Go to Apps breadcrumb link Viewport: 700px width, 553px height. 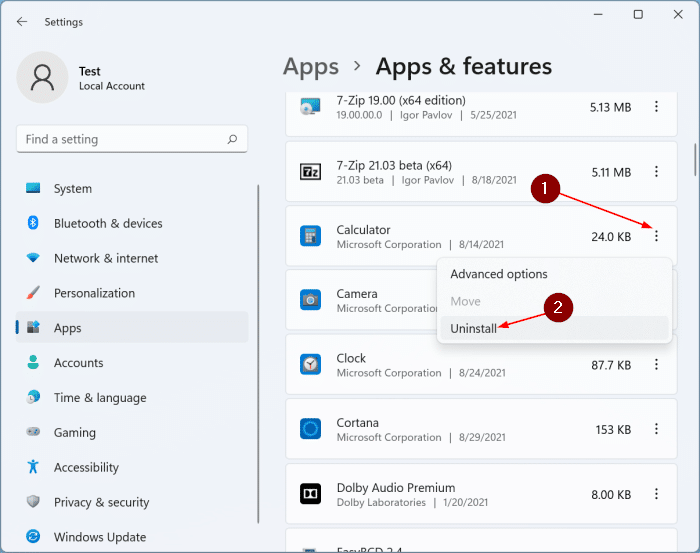click(x=311, y=67)
